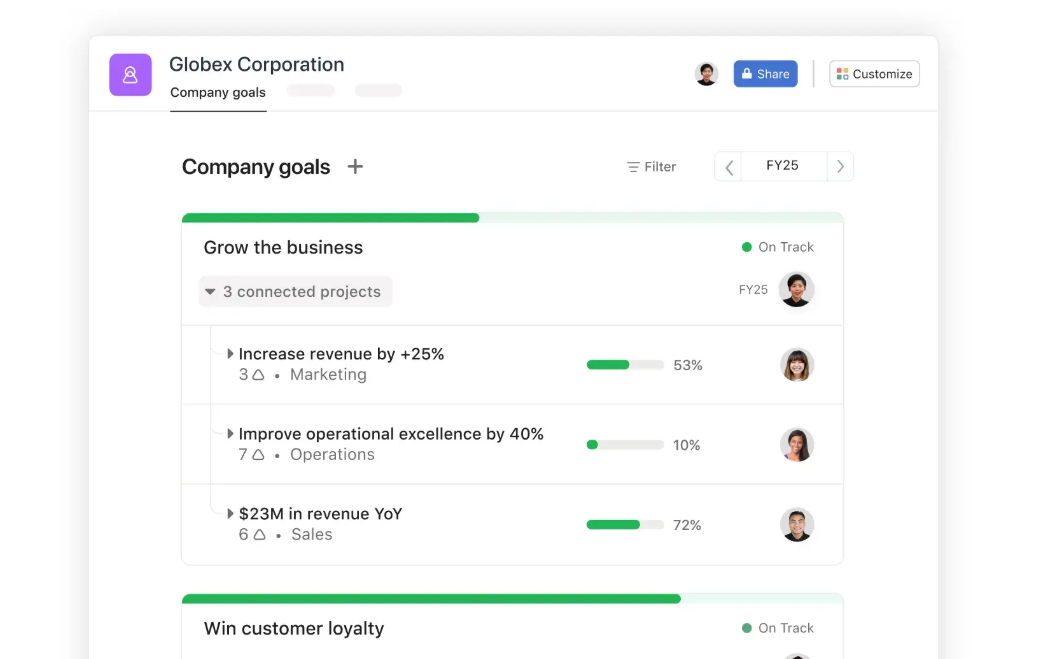Switch to the Company goals tab
Image resolution: width=1057 pixels, height=659 pixels.
(218, 93)
